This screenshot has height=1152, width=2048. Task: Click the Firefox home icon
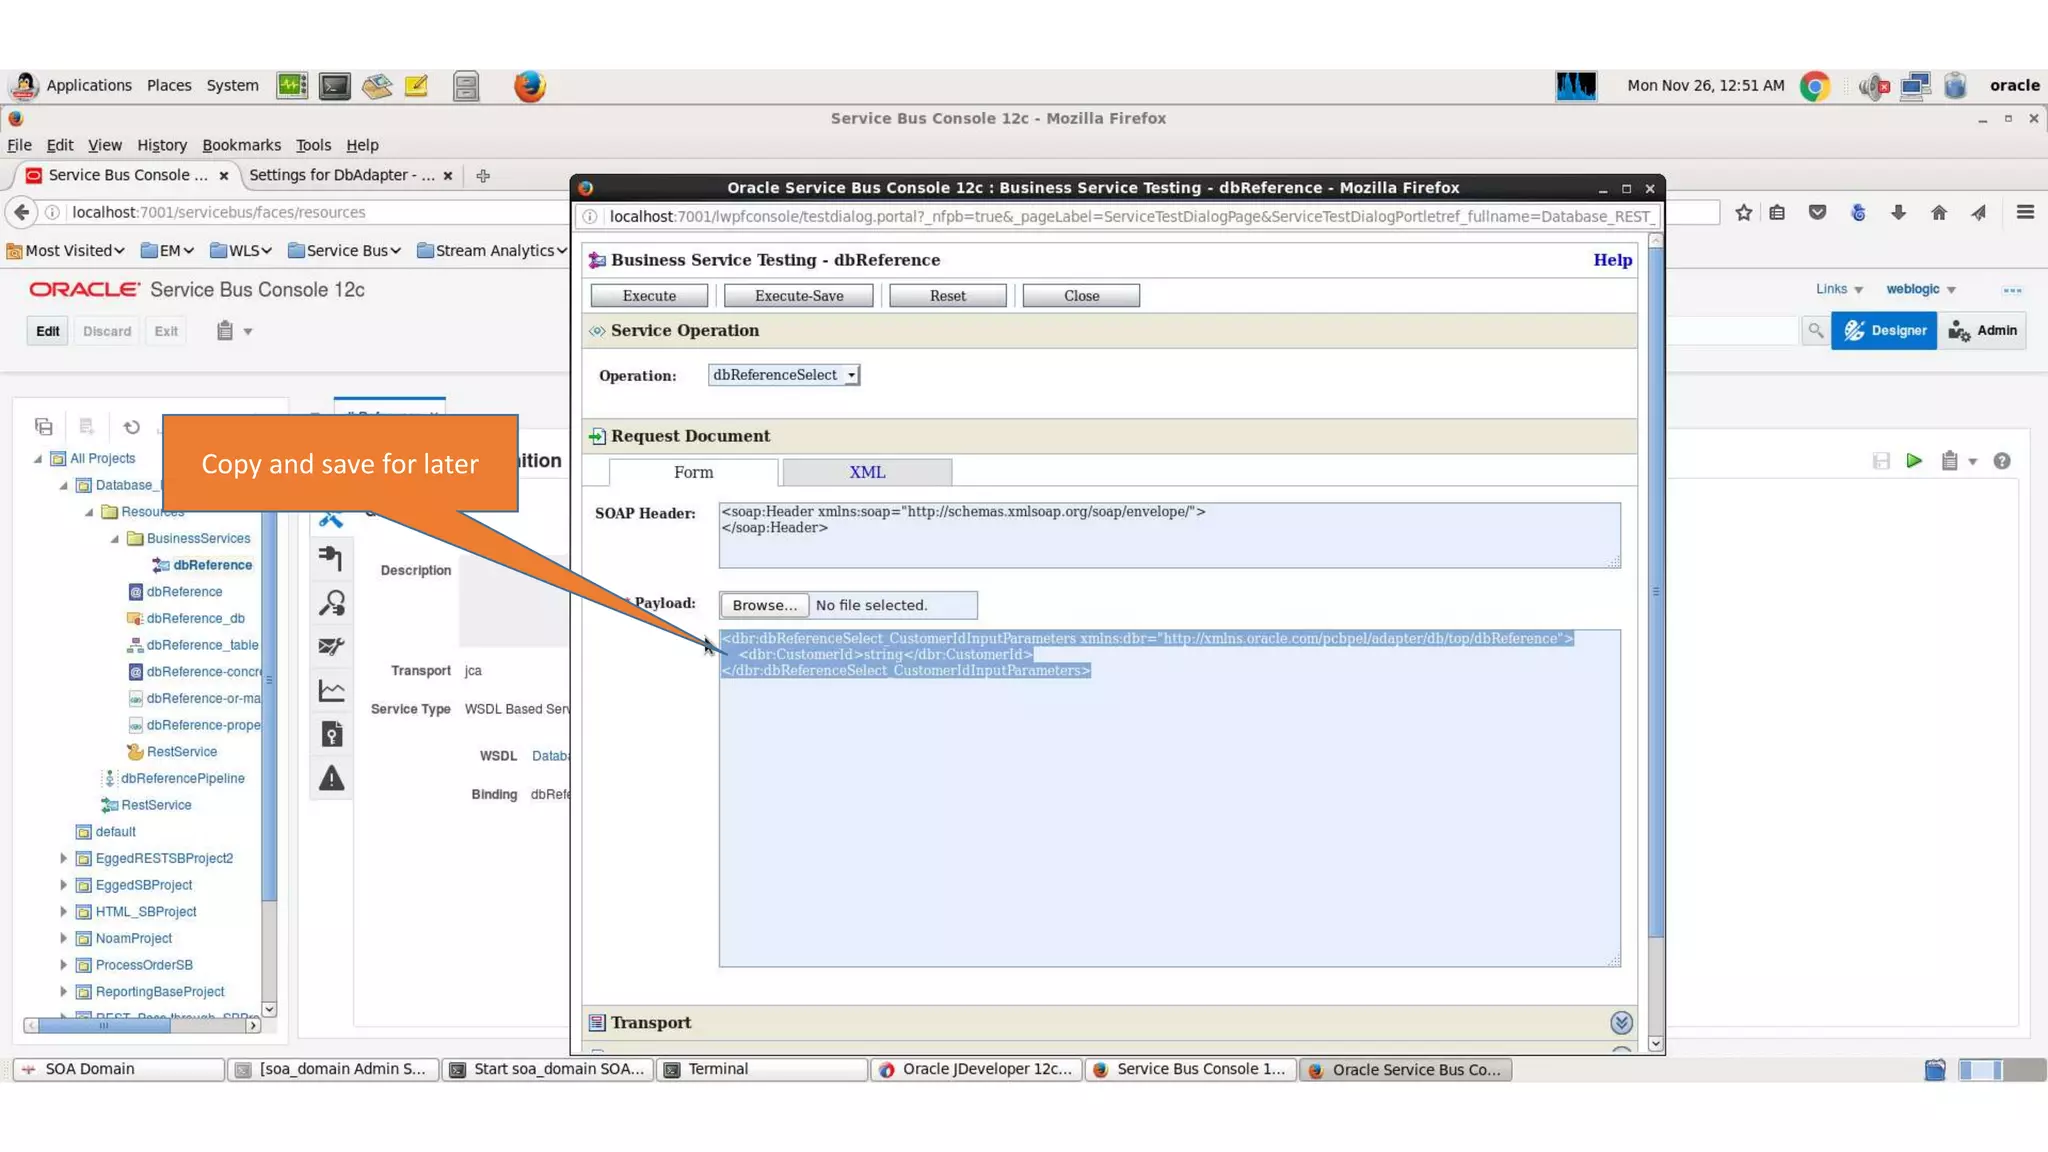tap(1938, 213)
